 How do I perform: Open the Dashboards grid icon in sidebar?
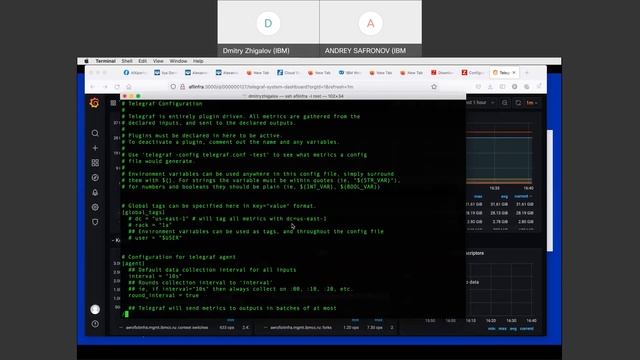point(95,163)
